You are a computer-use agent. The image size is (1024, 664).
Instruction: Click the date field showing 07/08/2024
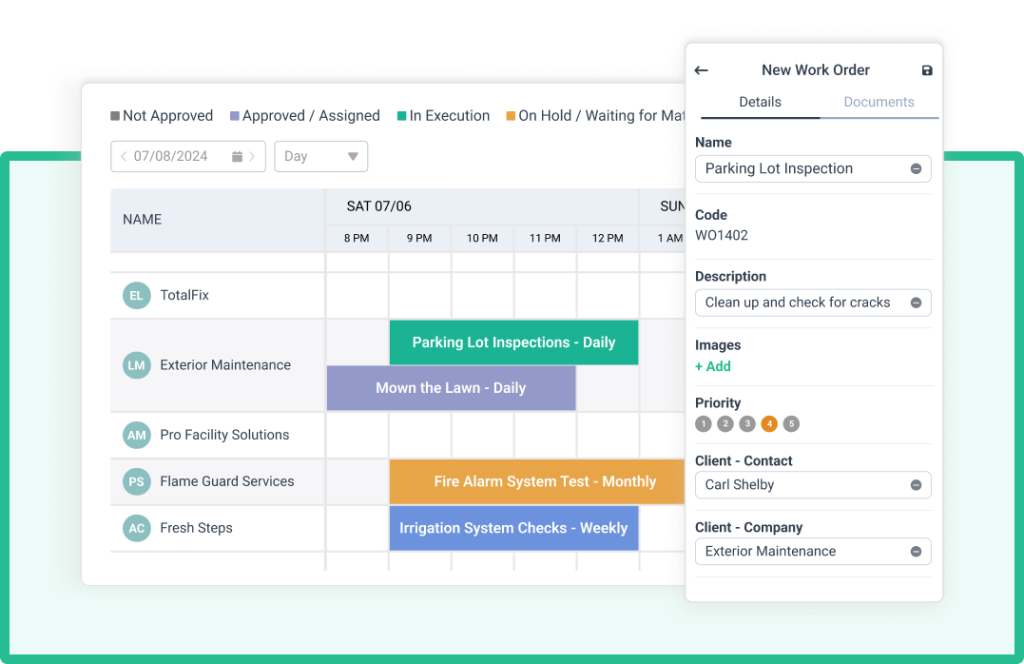point(172,156)
